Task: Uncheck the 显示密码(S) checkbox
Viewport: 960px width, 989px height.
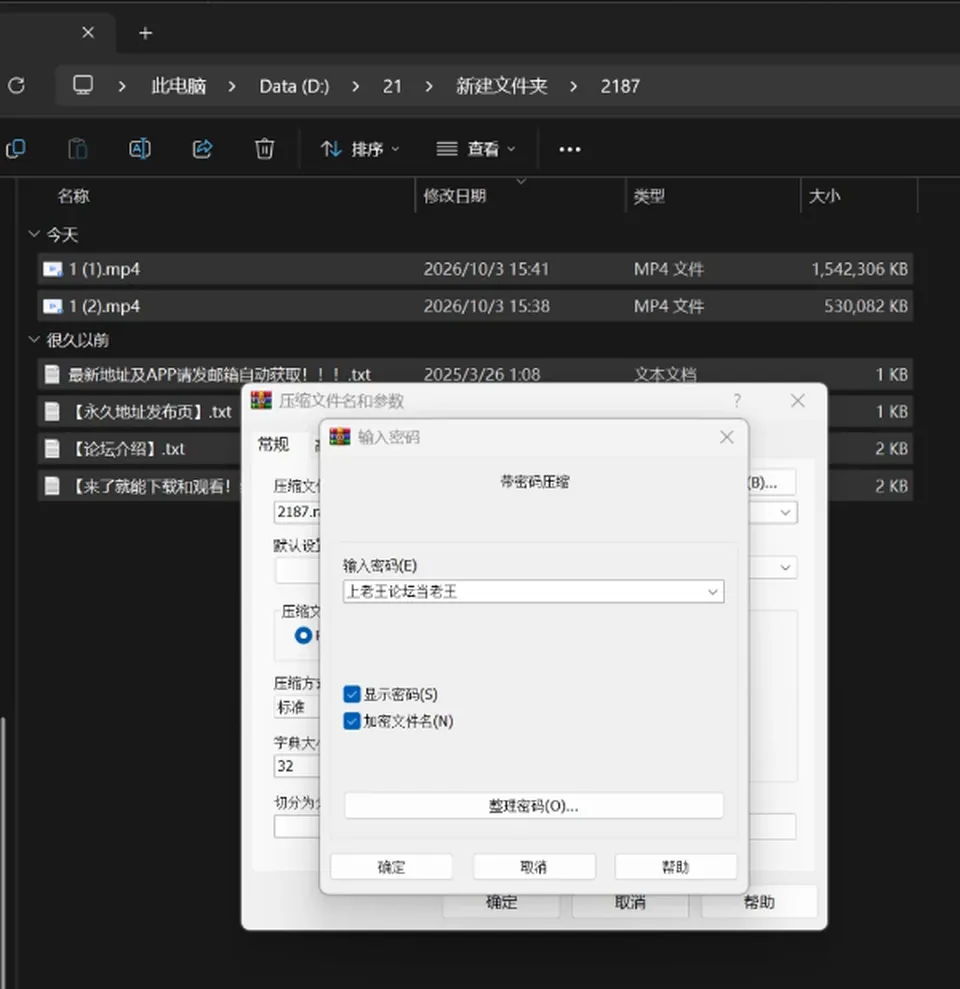Action: coord(352,694)
